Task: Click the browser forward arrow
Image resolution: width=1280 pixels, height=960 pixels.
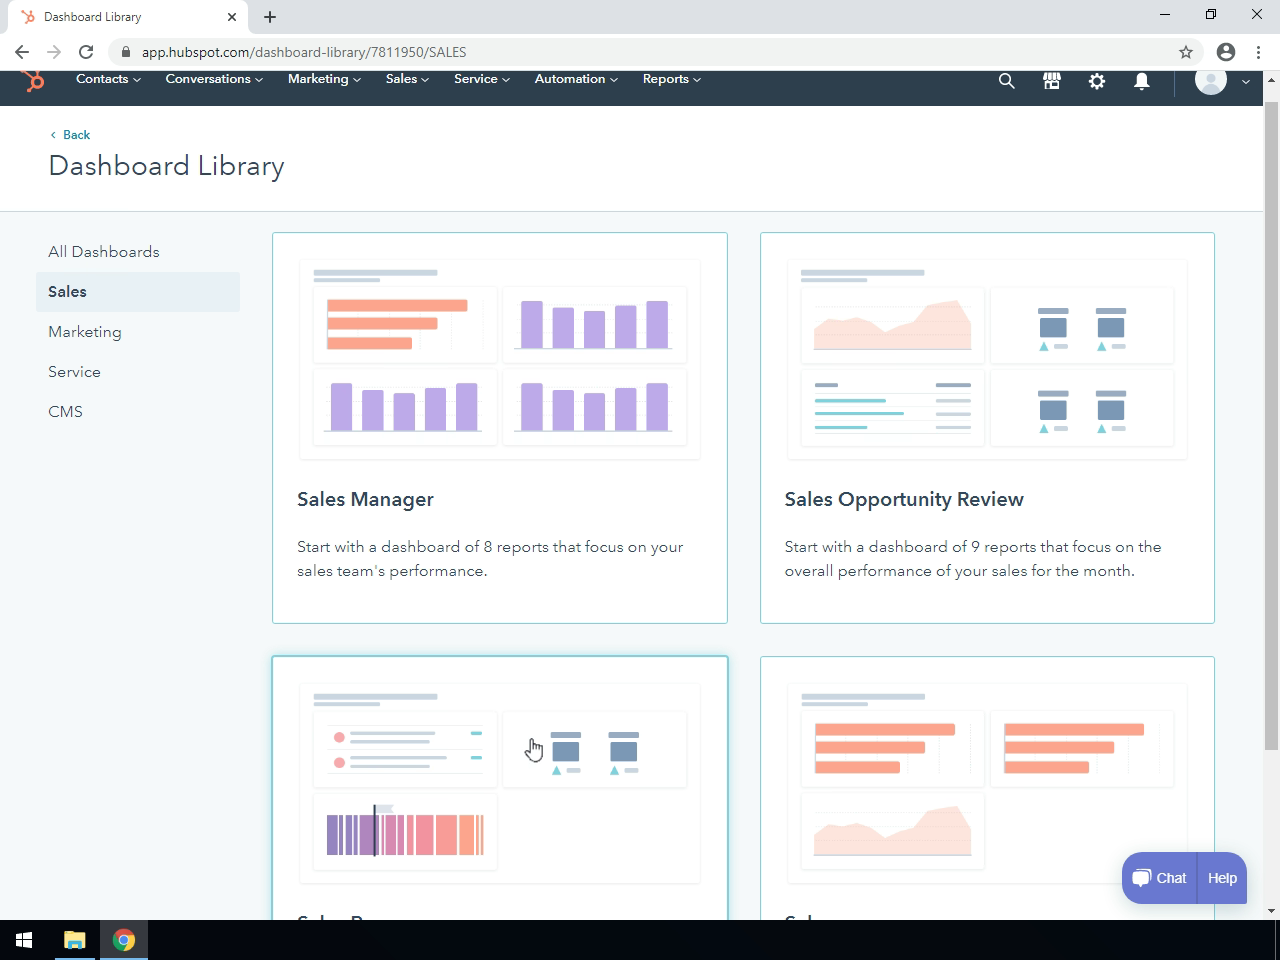Action: click(x=54, y=52)
